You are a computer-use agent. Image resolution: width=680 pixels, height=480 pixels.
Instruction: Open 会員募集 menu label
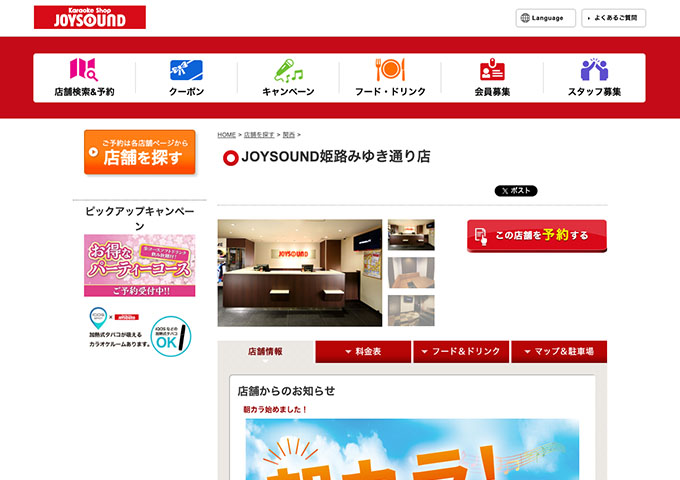tap(492, 92)
